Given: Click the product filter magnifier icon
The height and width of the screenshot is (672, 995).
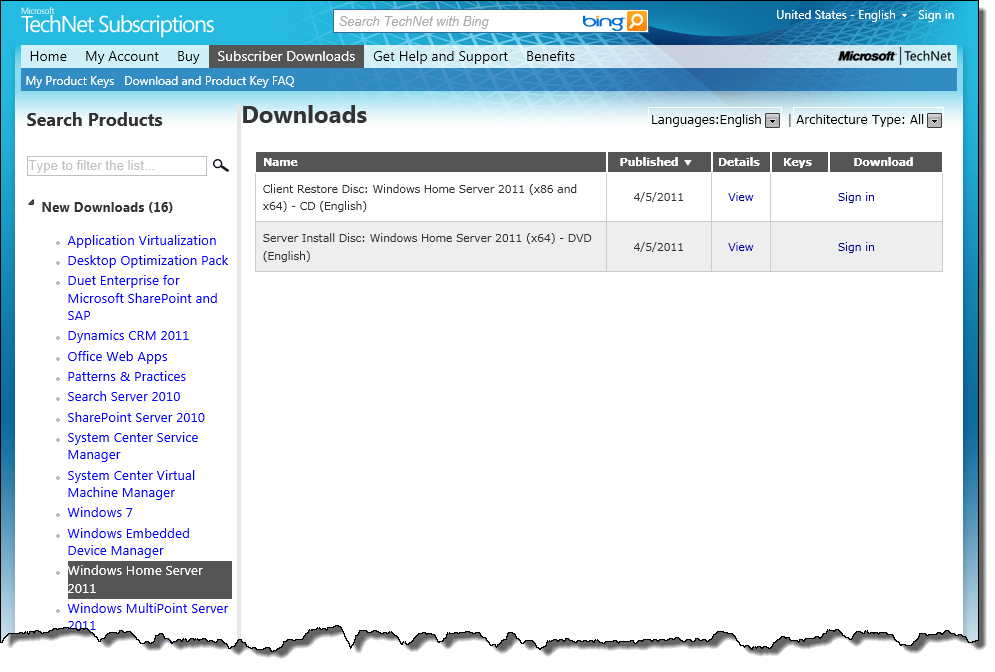Looking at the screenshot, I should 220,166.
